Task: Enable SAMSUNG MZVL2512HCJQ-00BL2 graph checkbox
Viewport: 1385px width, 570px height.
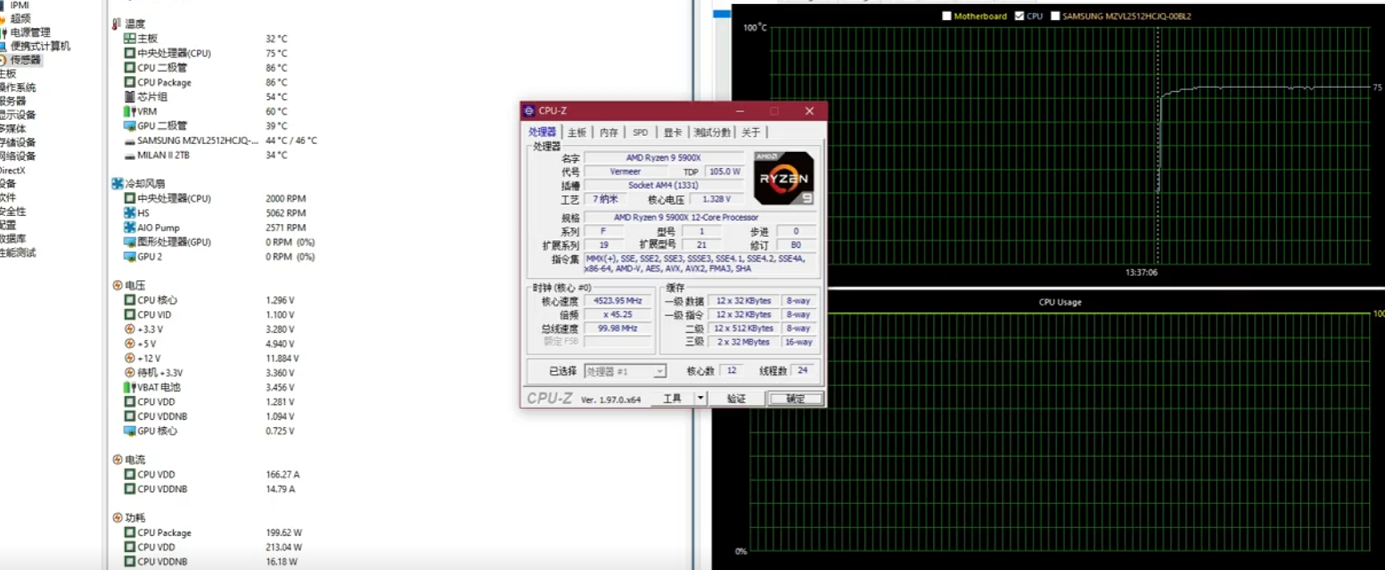Action: [1055, 16]
